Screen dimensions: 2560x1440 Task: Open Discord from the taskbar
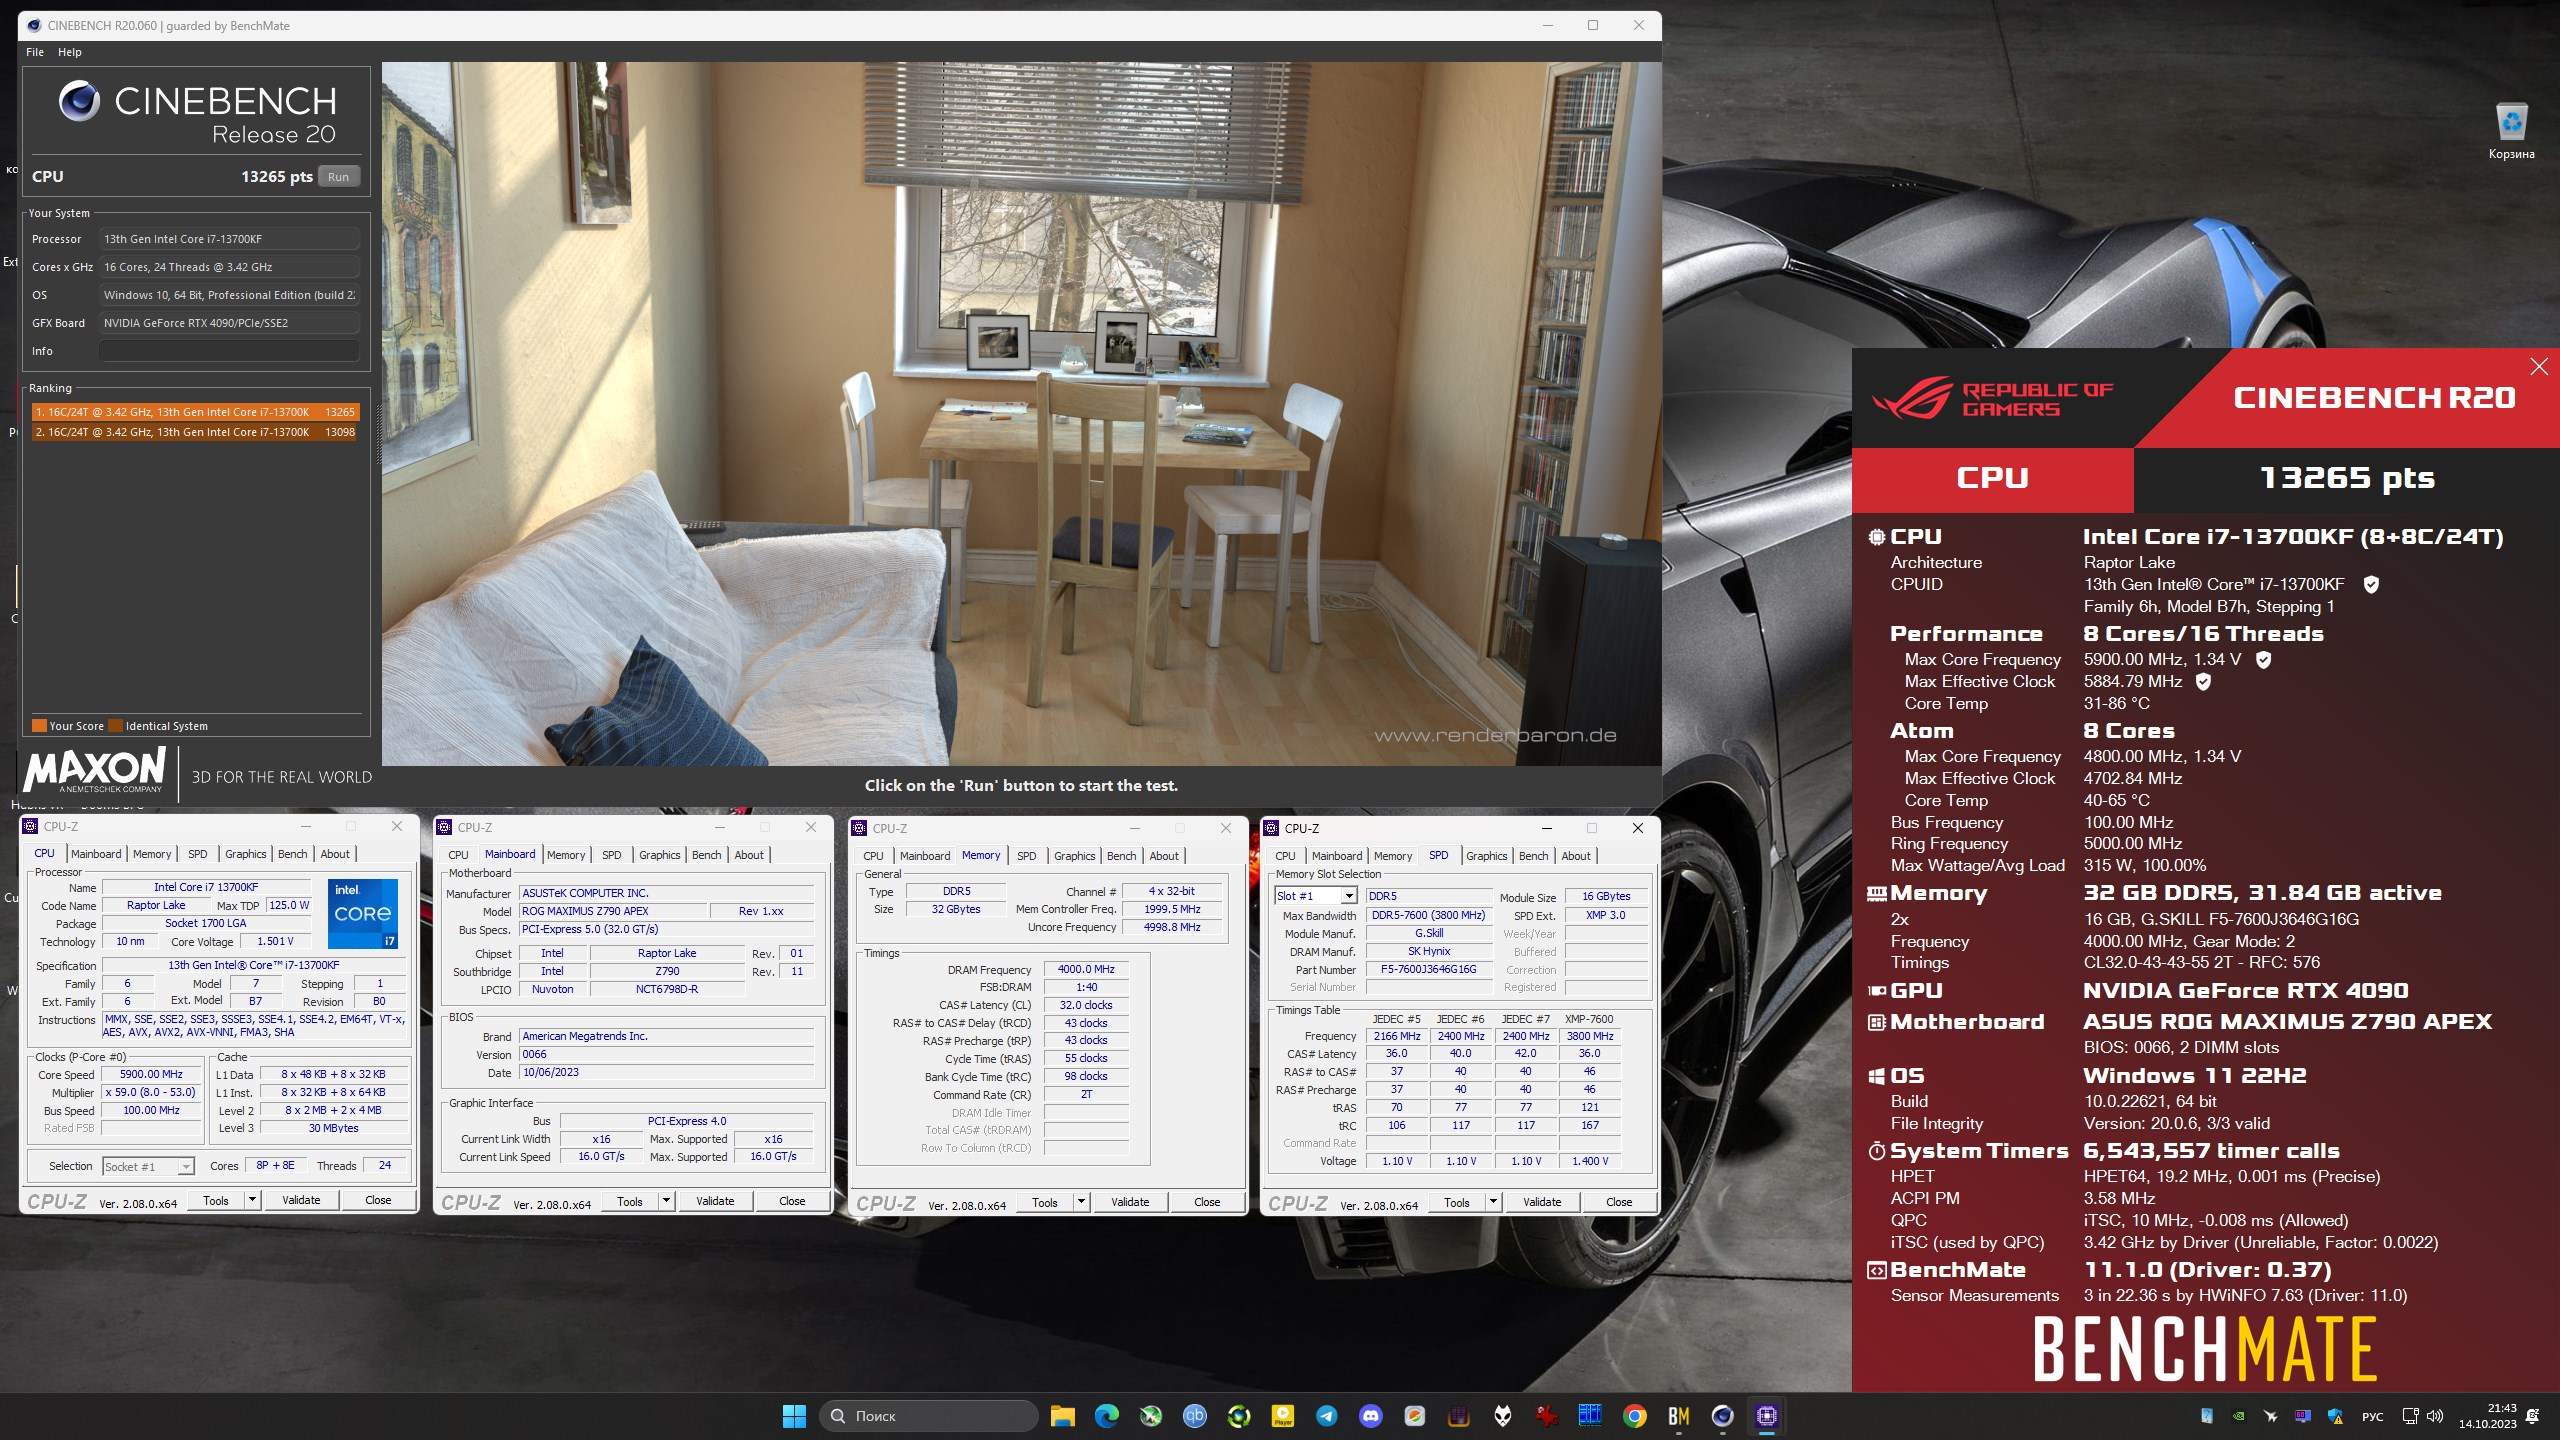click(x=1370, y=1416)
